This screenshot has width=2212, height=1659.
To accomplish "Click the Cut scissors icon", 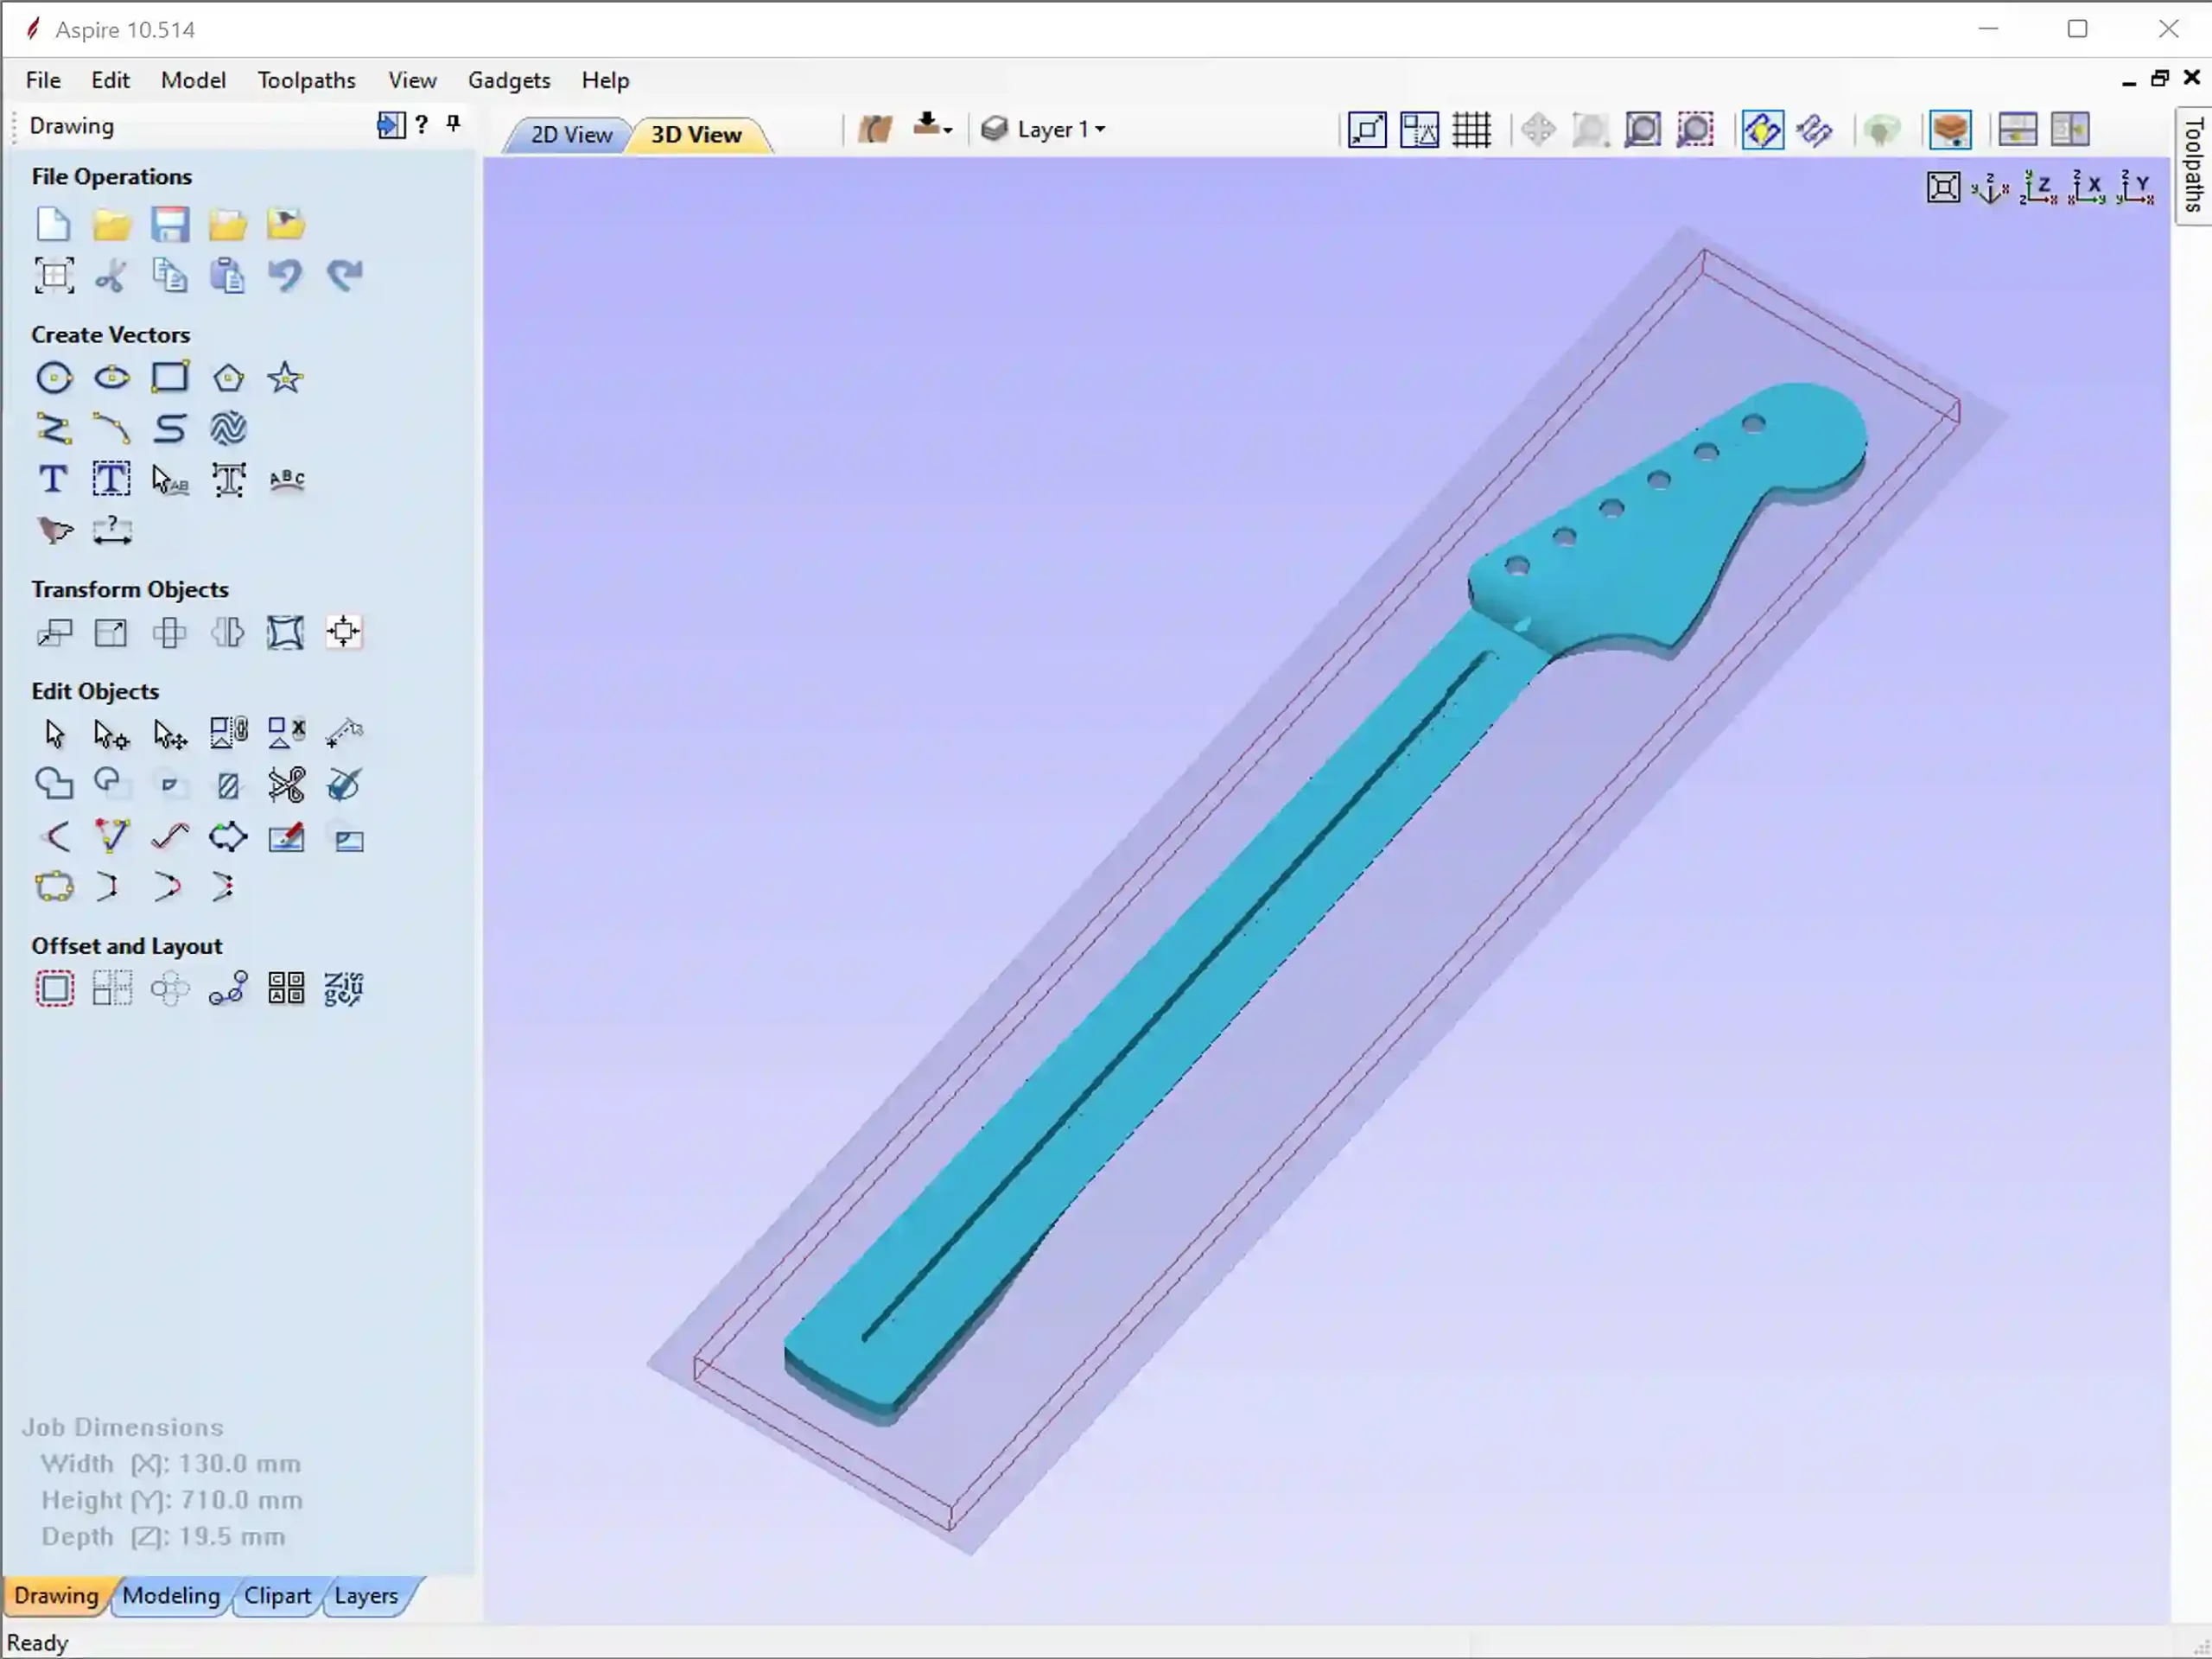I will tap(111, 275).
